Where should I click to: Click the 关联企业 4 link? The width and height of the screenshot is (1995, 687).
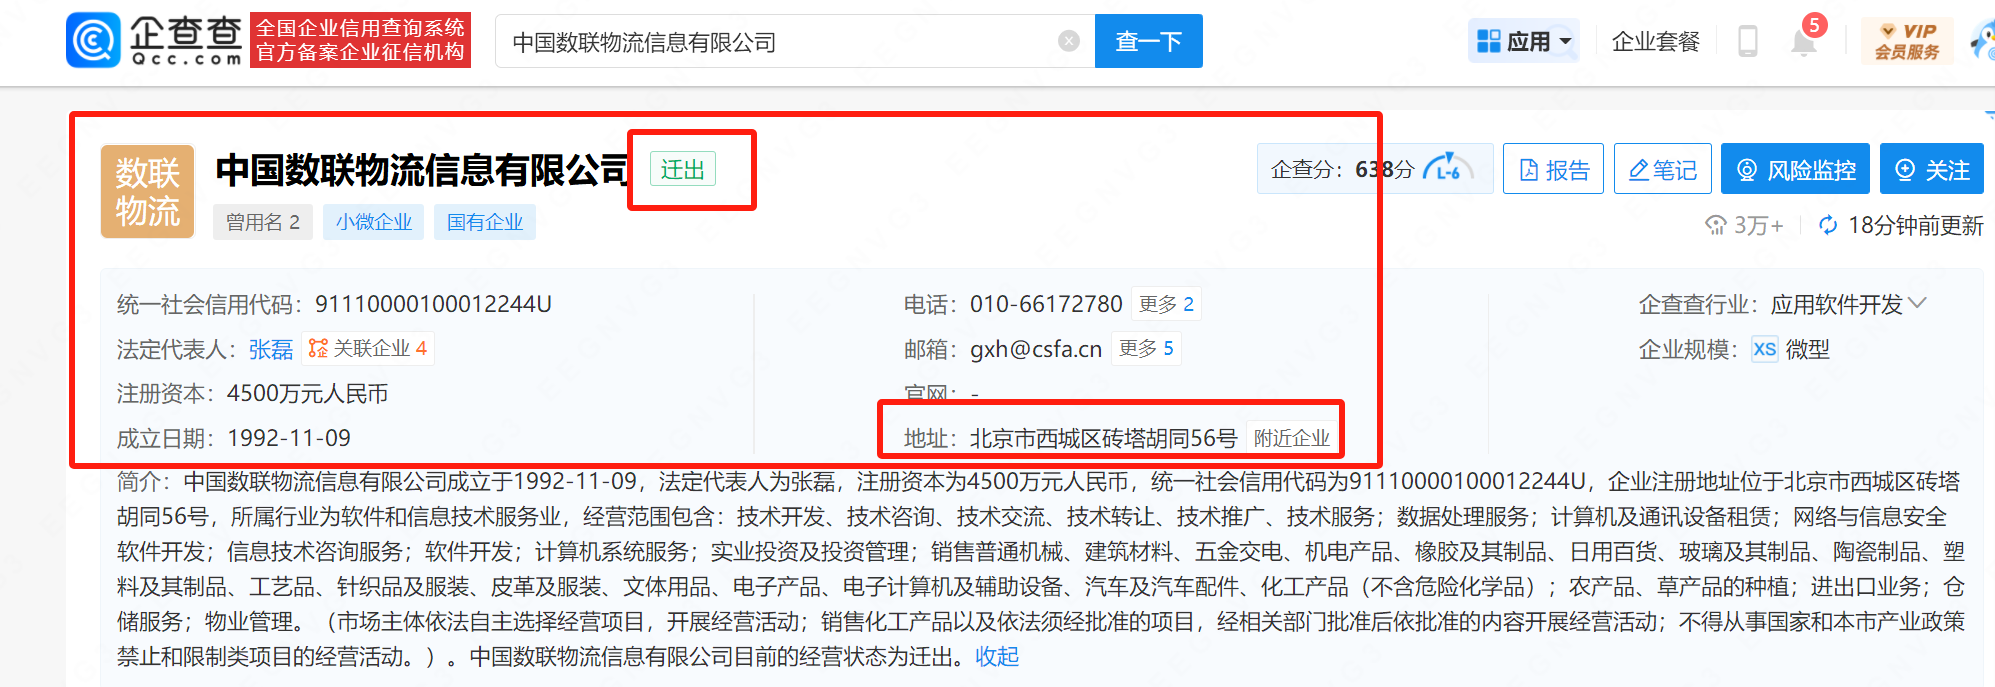368,348
